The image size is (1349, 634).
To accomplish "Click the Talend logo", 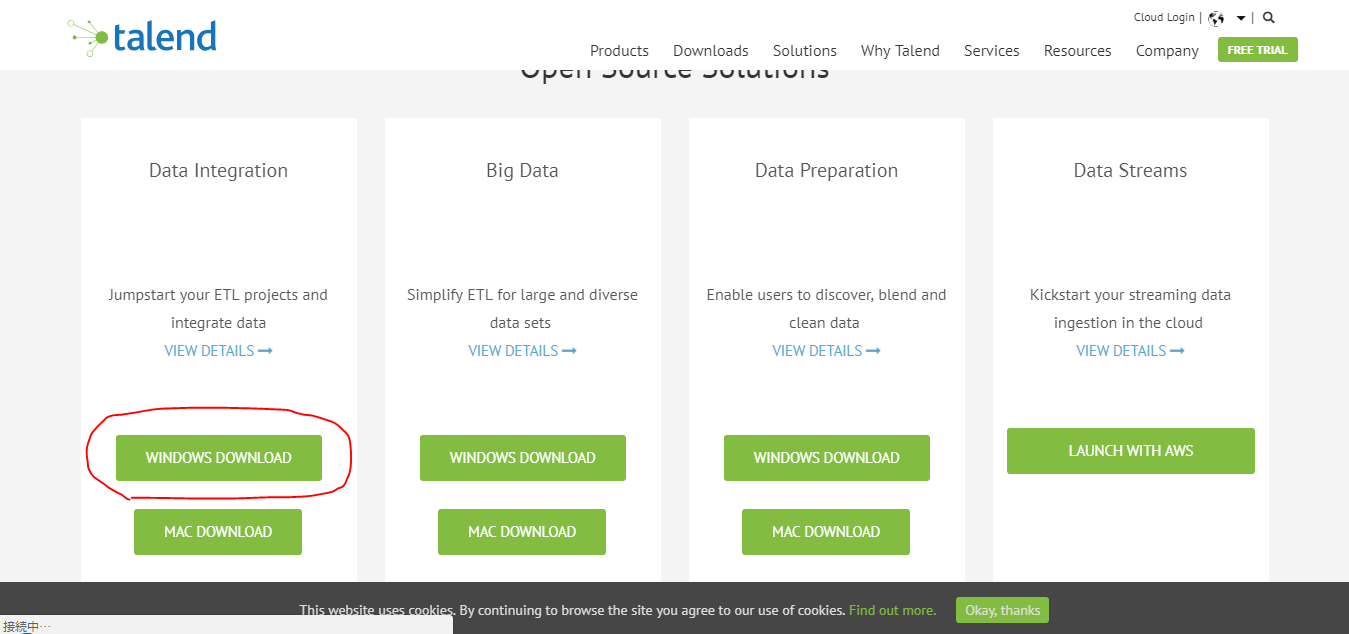I will (143, 38).
